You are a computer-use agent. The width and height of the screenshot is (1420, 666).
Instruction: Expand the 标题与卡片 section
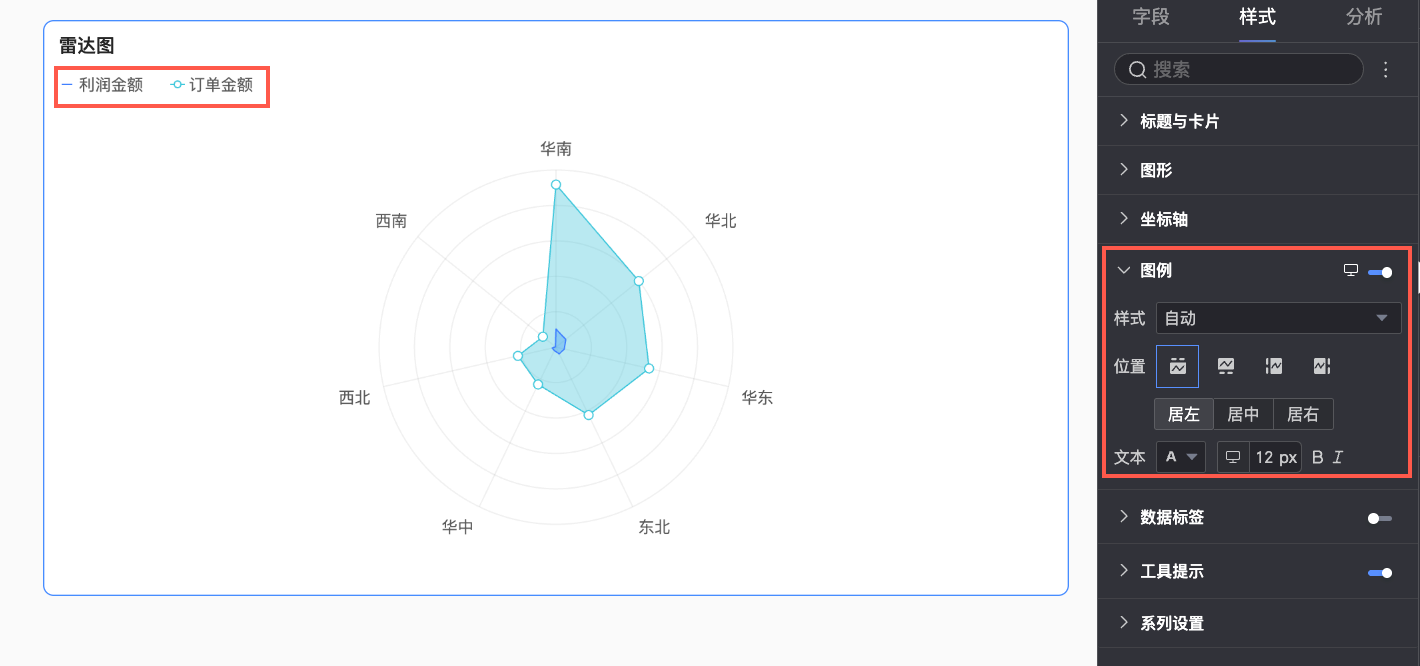point(1179,121)
